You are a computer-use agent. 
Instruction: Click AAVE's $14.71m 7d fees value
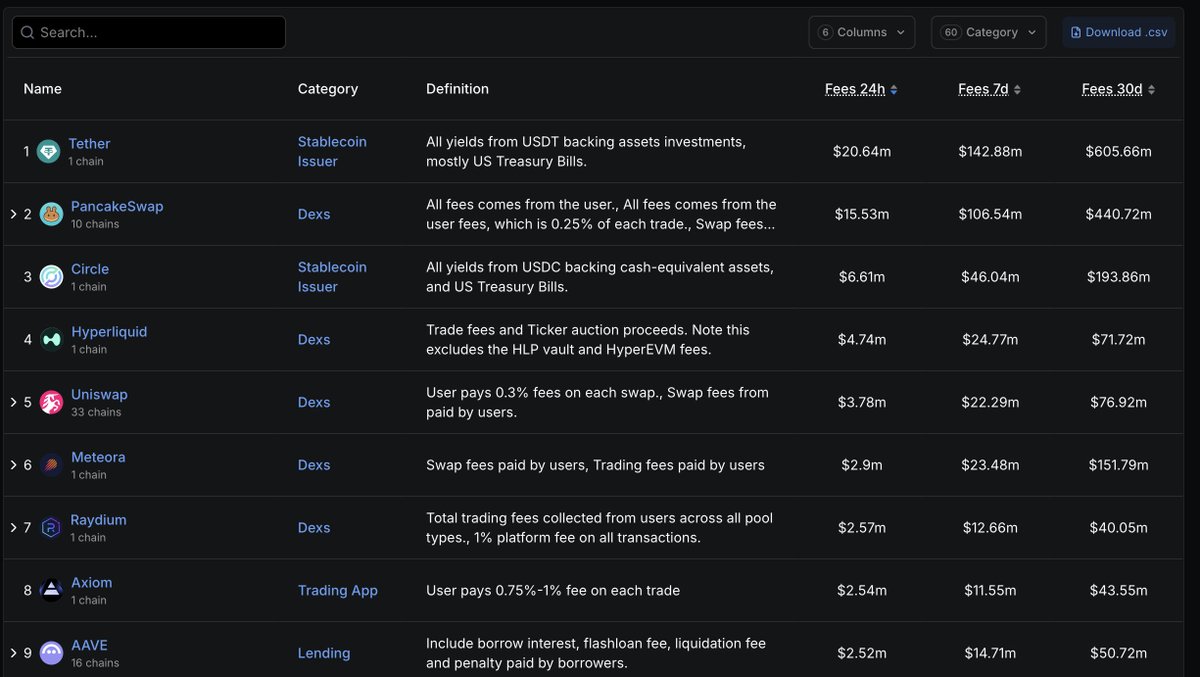click(990, 653)
